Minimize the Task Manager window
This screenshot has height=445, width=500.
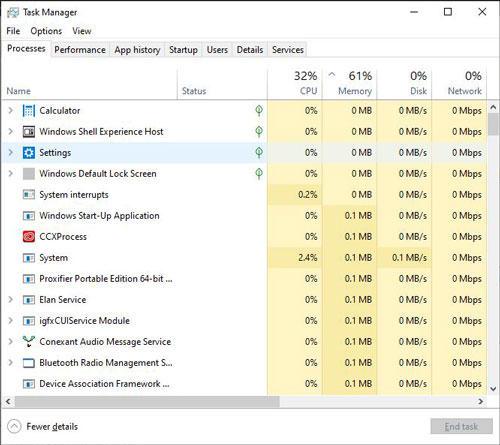click(x=414, y=12)
